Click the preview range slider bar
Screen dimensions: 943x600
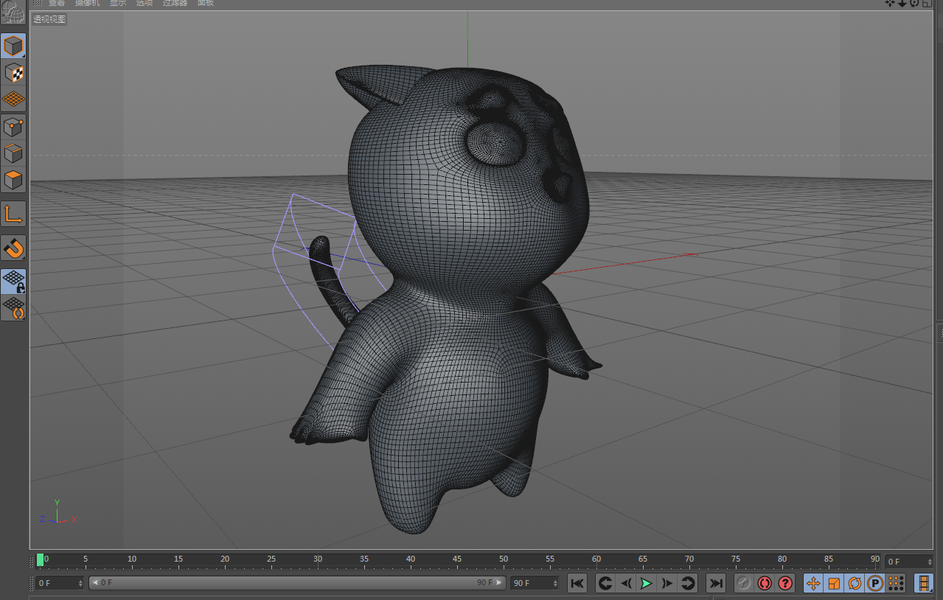pyautogui.click(x=296, y=583)
